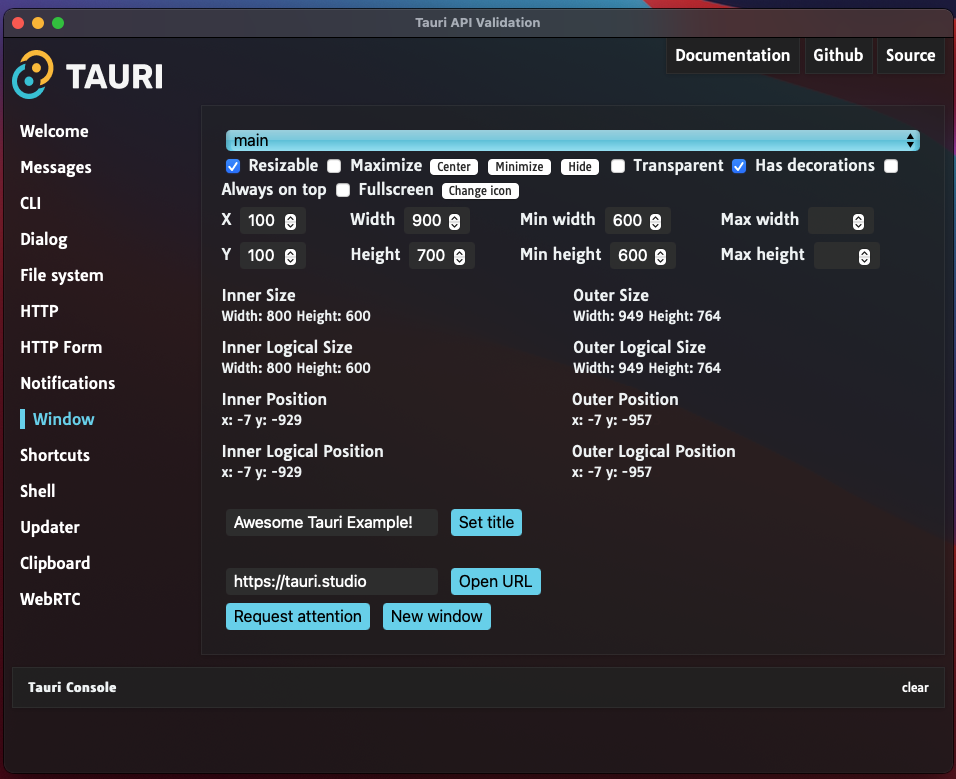Click the Max width stepper arrows

click(858, 221)
